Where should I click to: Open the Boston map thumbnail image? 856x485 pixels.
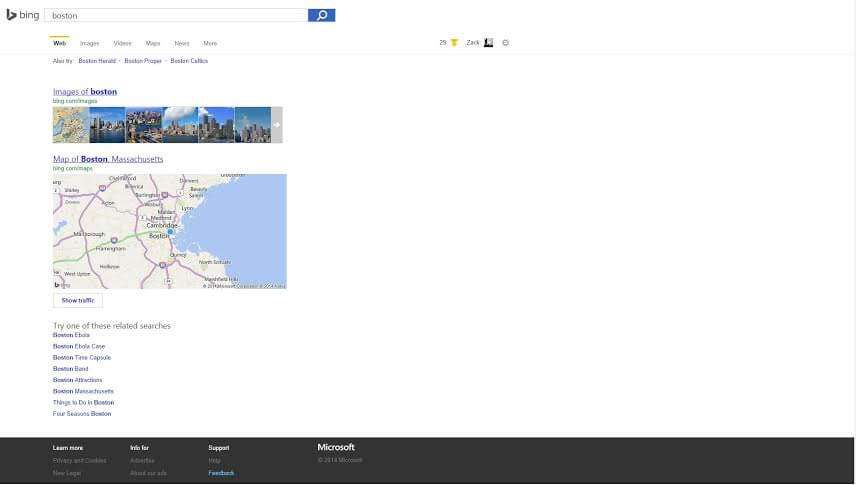71,125
